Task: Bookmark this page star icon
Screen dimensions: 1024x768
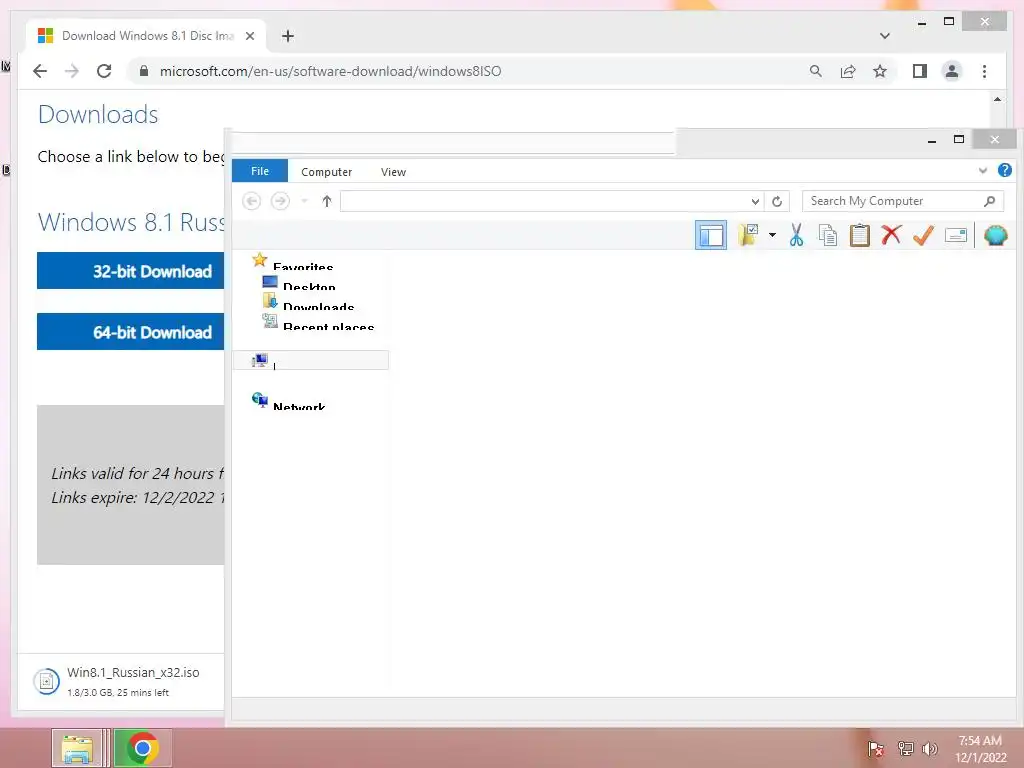Action: [880, 71]
